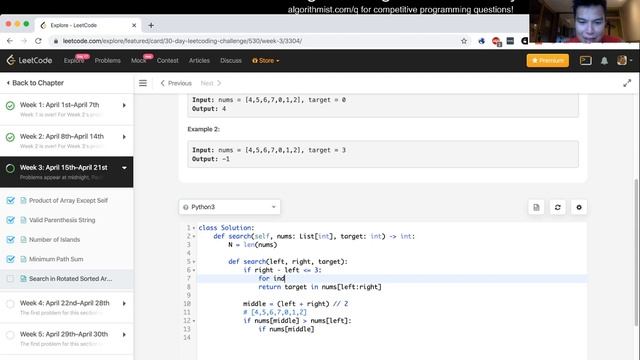This screenshot has height=360, width=640.
Task: Open the Python3 language dropdown
Action: pos(229,207)
